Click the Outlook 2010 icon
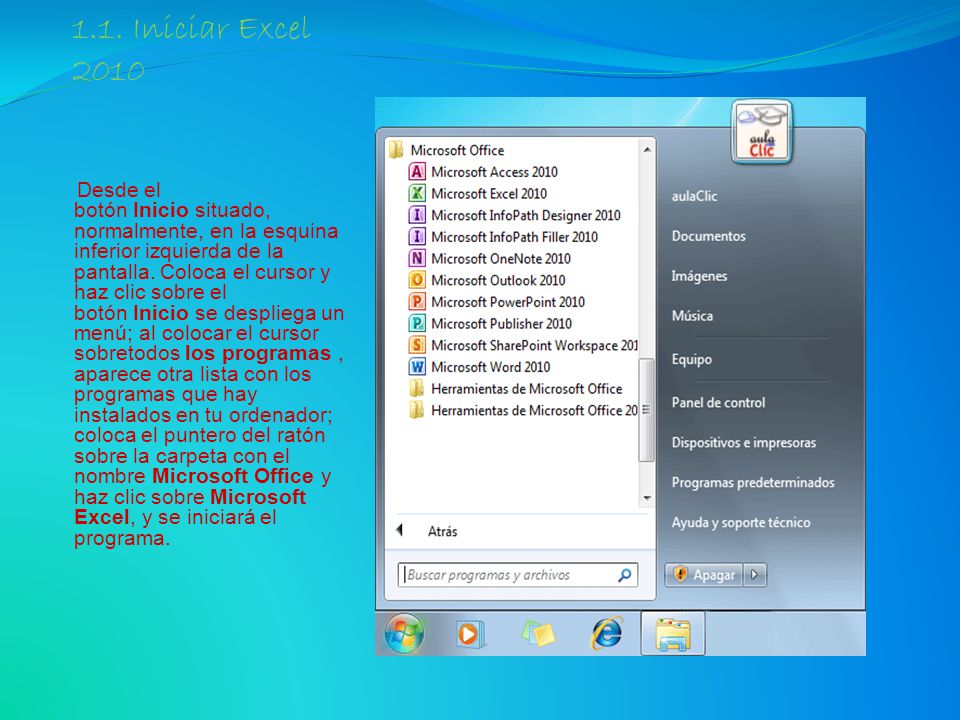Viewport: 960px width, 720px height. [x=417, y=280]
